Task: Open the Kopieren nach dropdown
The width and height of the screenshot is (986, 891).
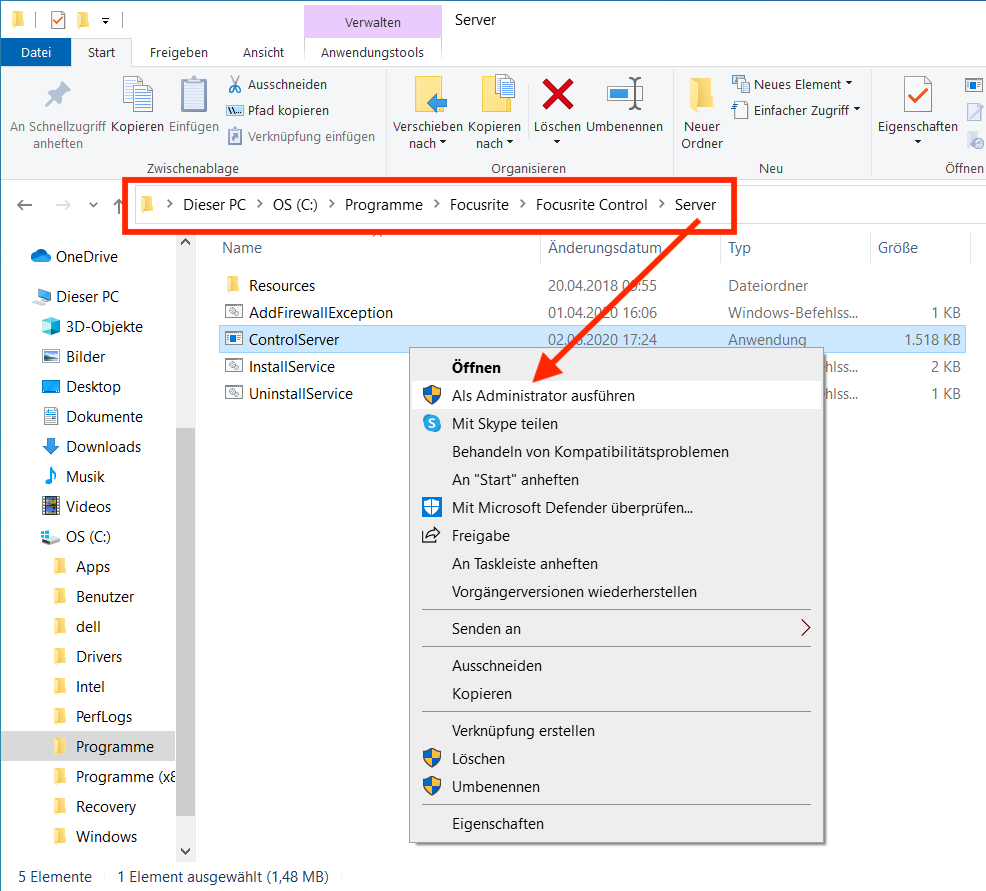Action: pos(495,143)
